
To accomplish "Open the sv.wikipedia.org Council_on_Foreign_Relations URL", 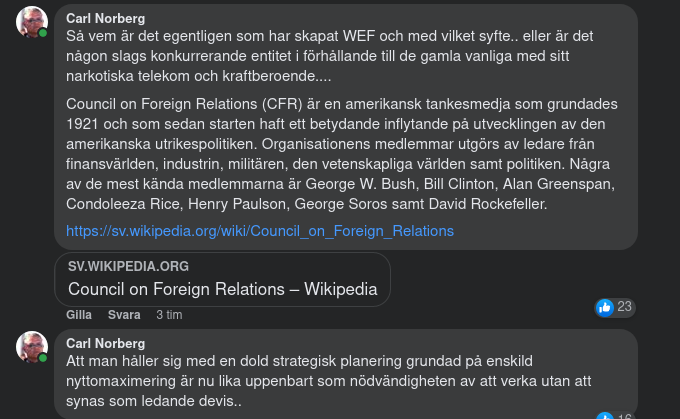I will 260,231.
